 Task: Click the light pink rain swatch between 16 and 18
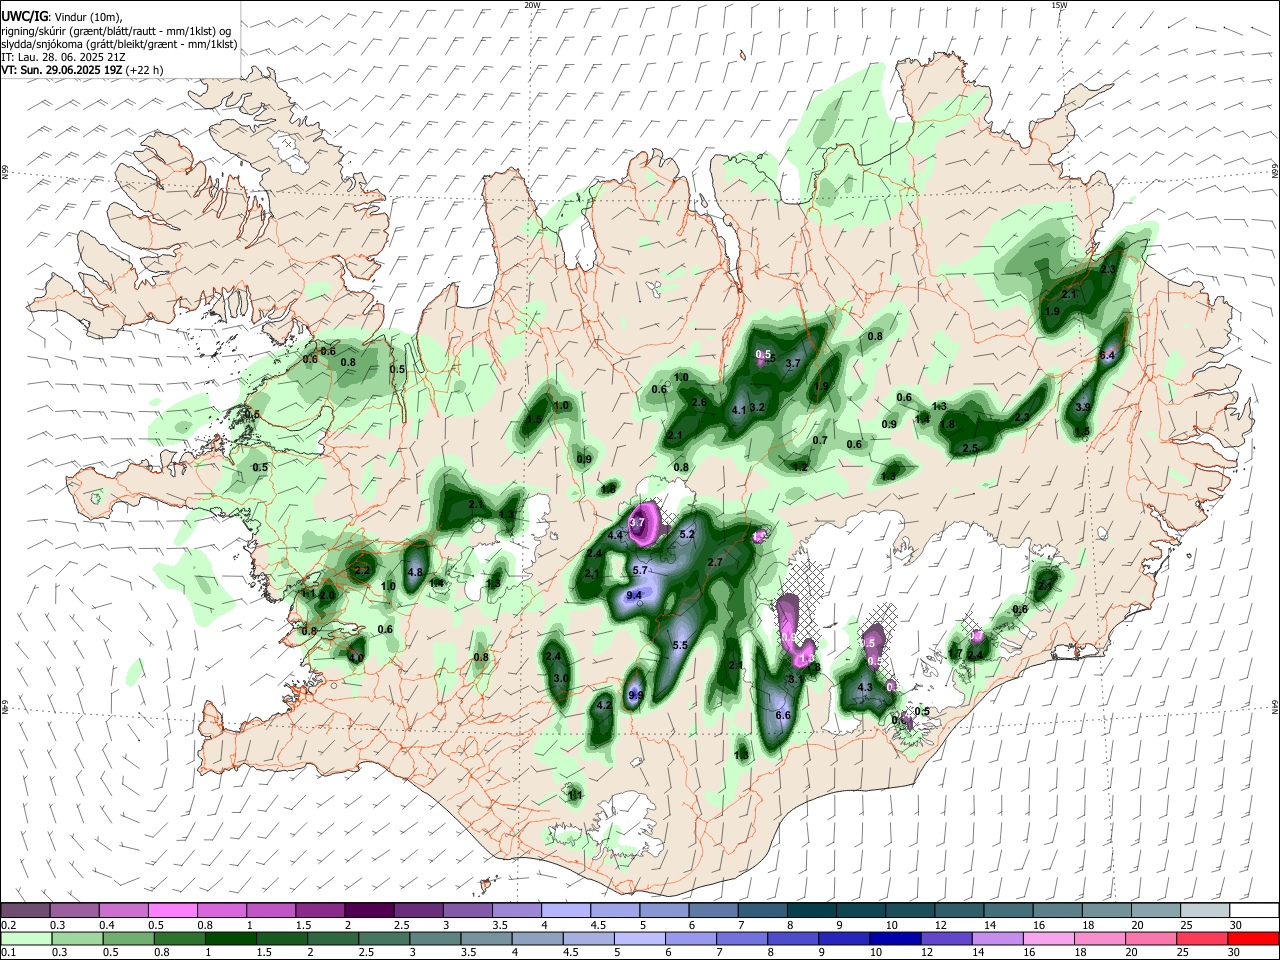(x=1049, y=938)
